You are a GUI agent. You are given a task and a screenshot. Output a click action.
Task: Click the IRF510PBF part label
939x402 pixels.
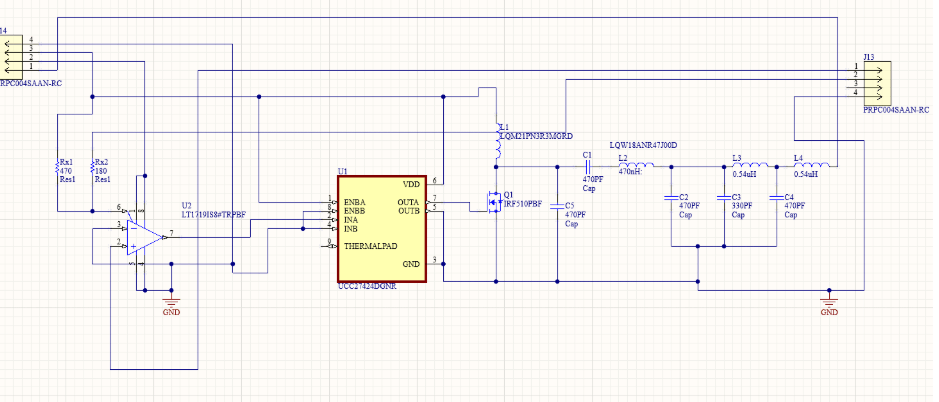(523, 204)
